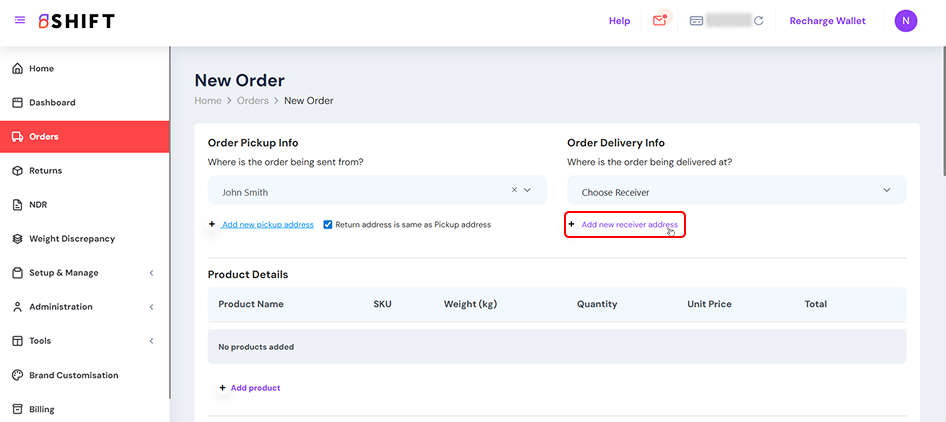Click the wallet balance refresh icon
The width and height of the screenshot is (946, 422).
point(759,21)
